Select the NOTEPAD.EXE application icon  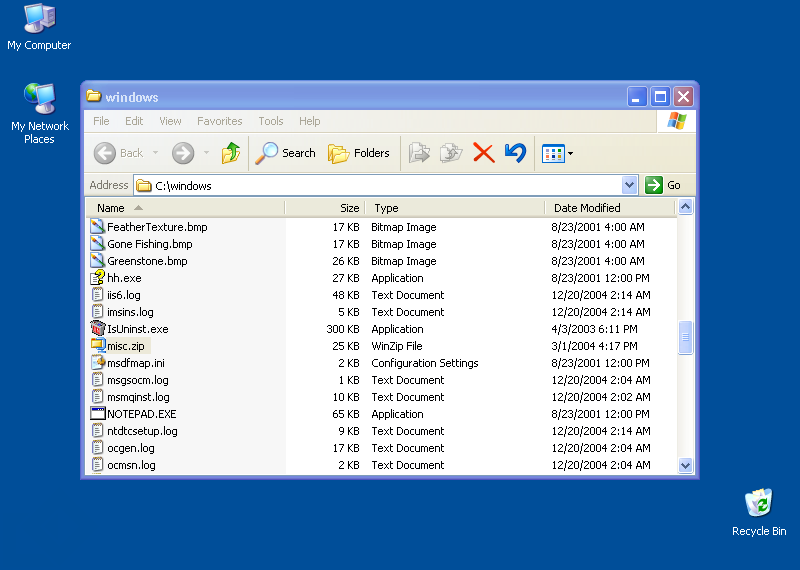point(98,414)
